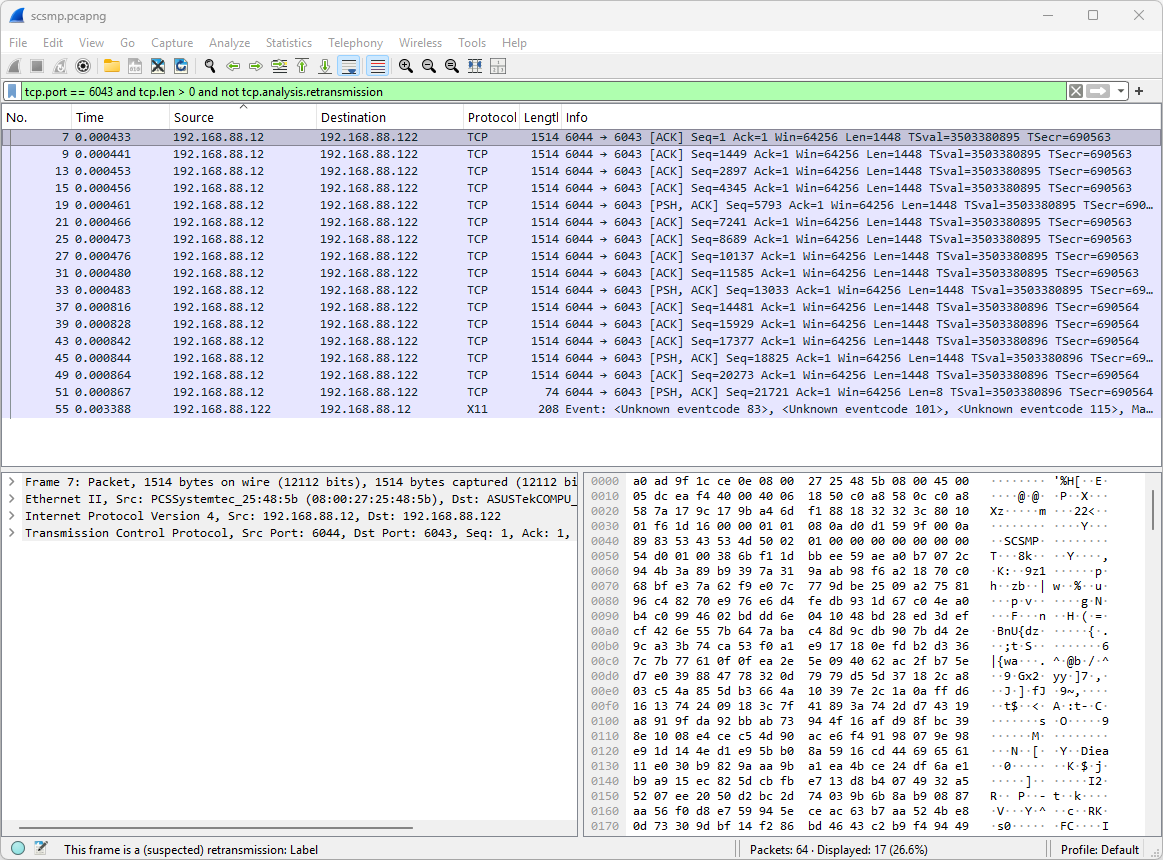Click the restart capture icon
The width and height of the screenshot is (1163, 860).
(60, 66)
